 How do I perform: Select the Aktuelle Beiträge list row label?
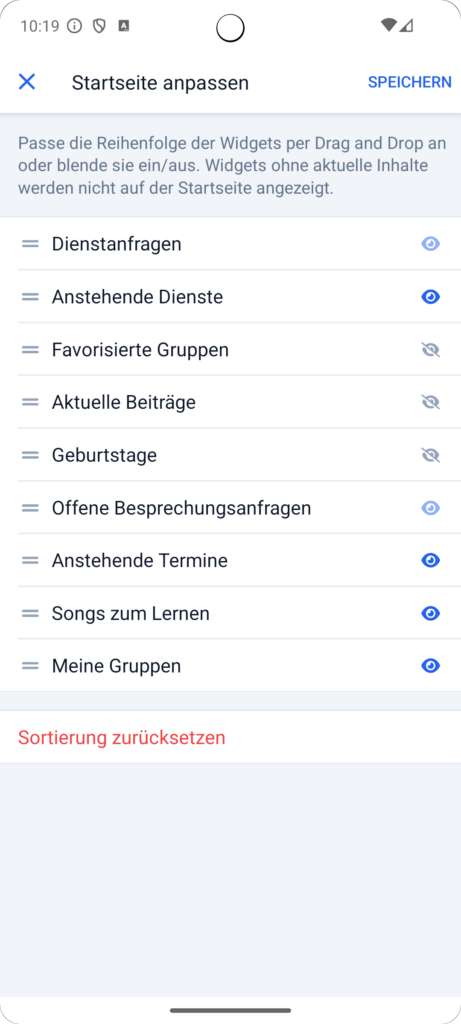[123, 402]
